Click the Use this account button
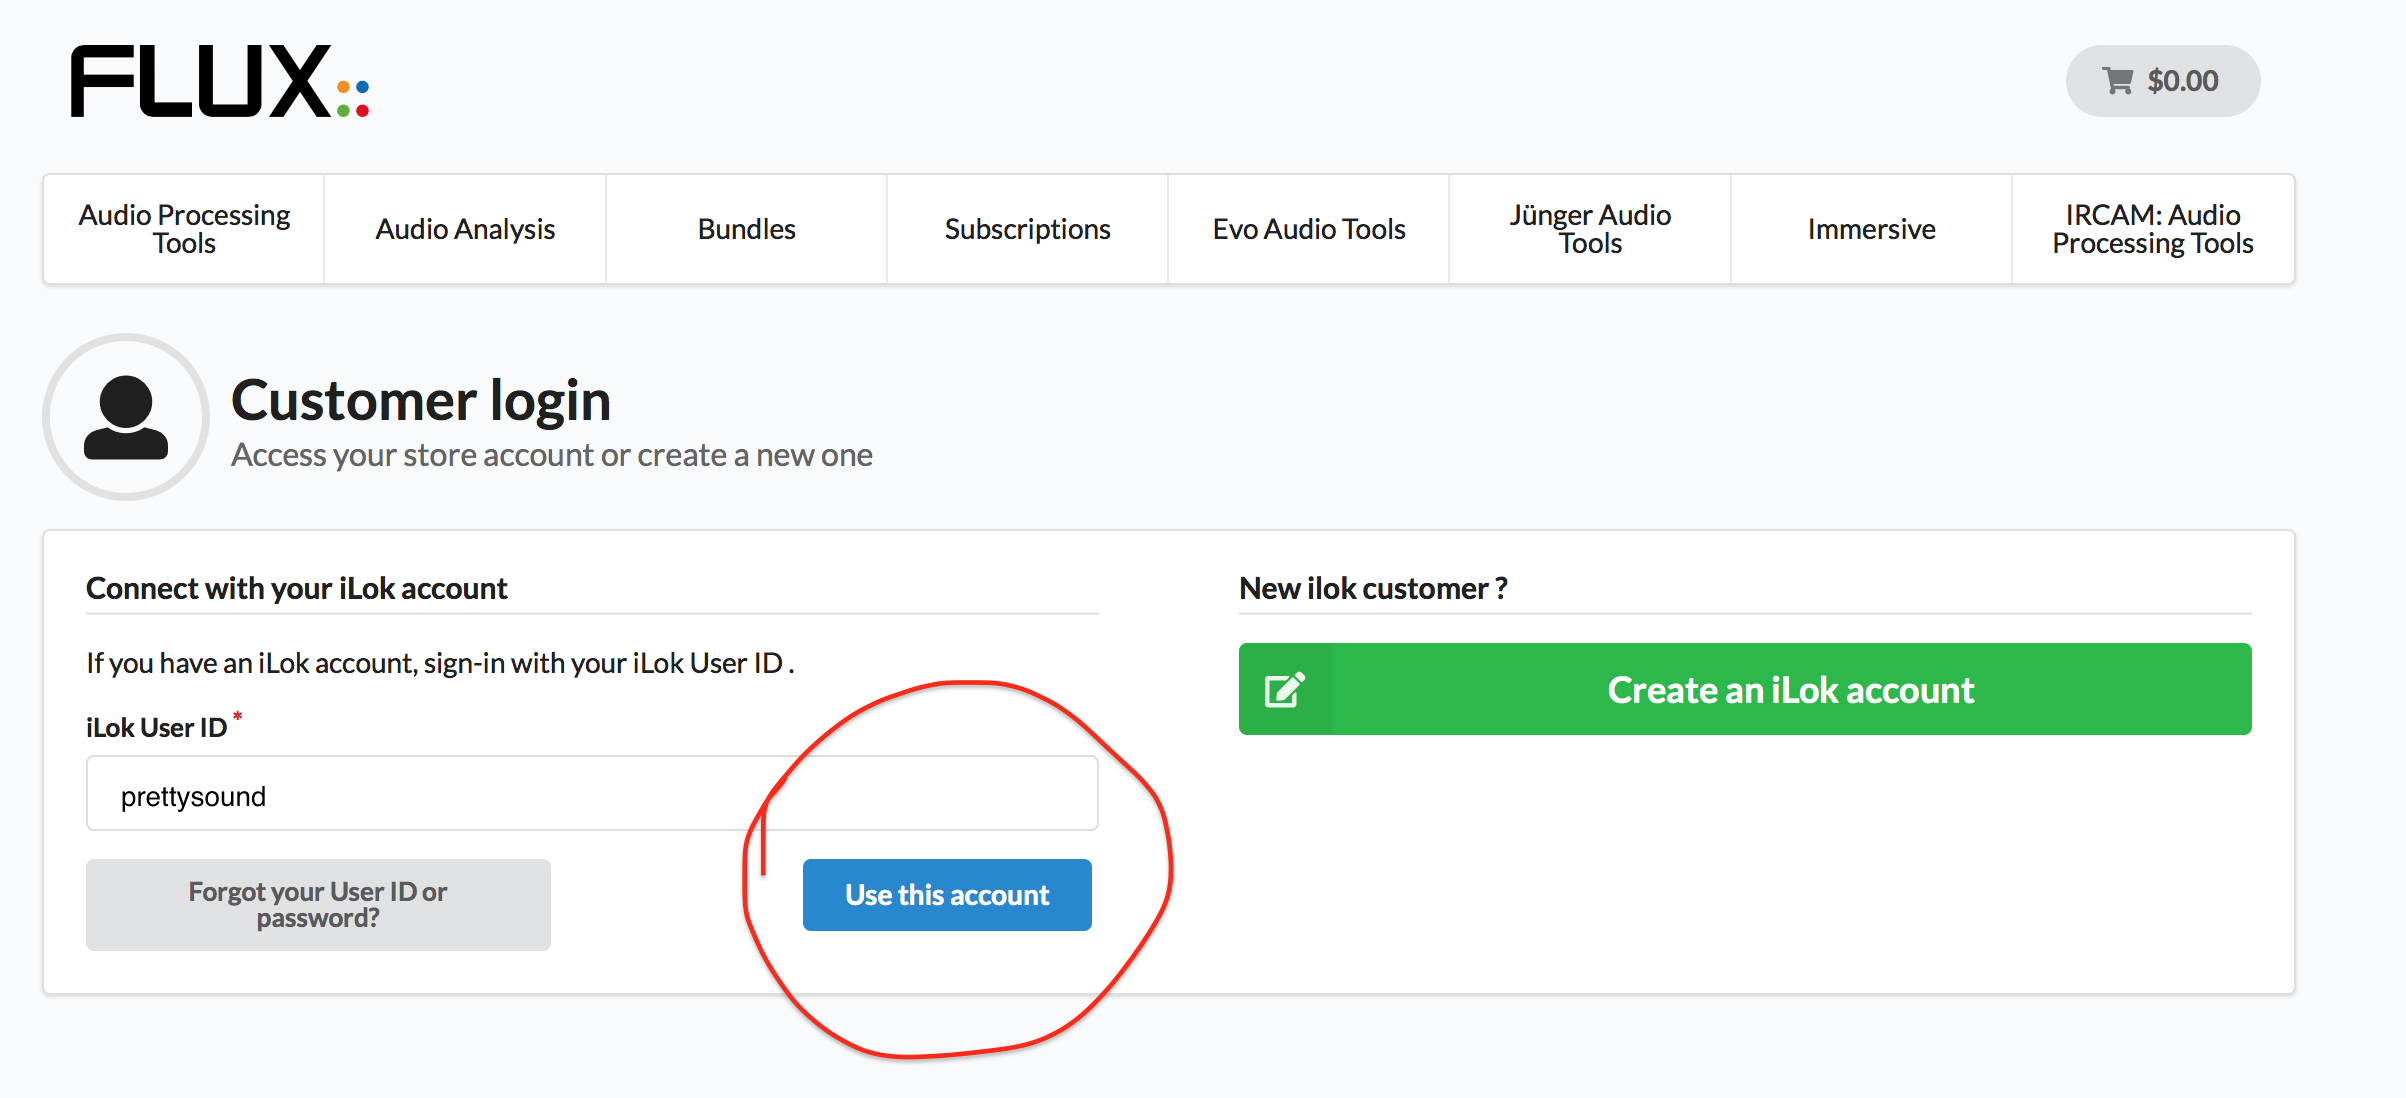This screenshot has width=2406, height=1098. point(947,895)
